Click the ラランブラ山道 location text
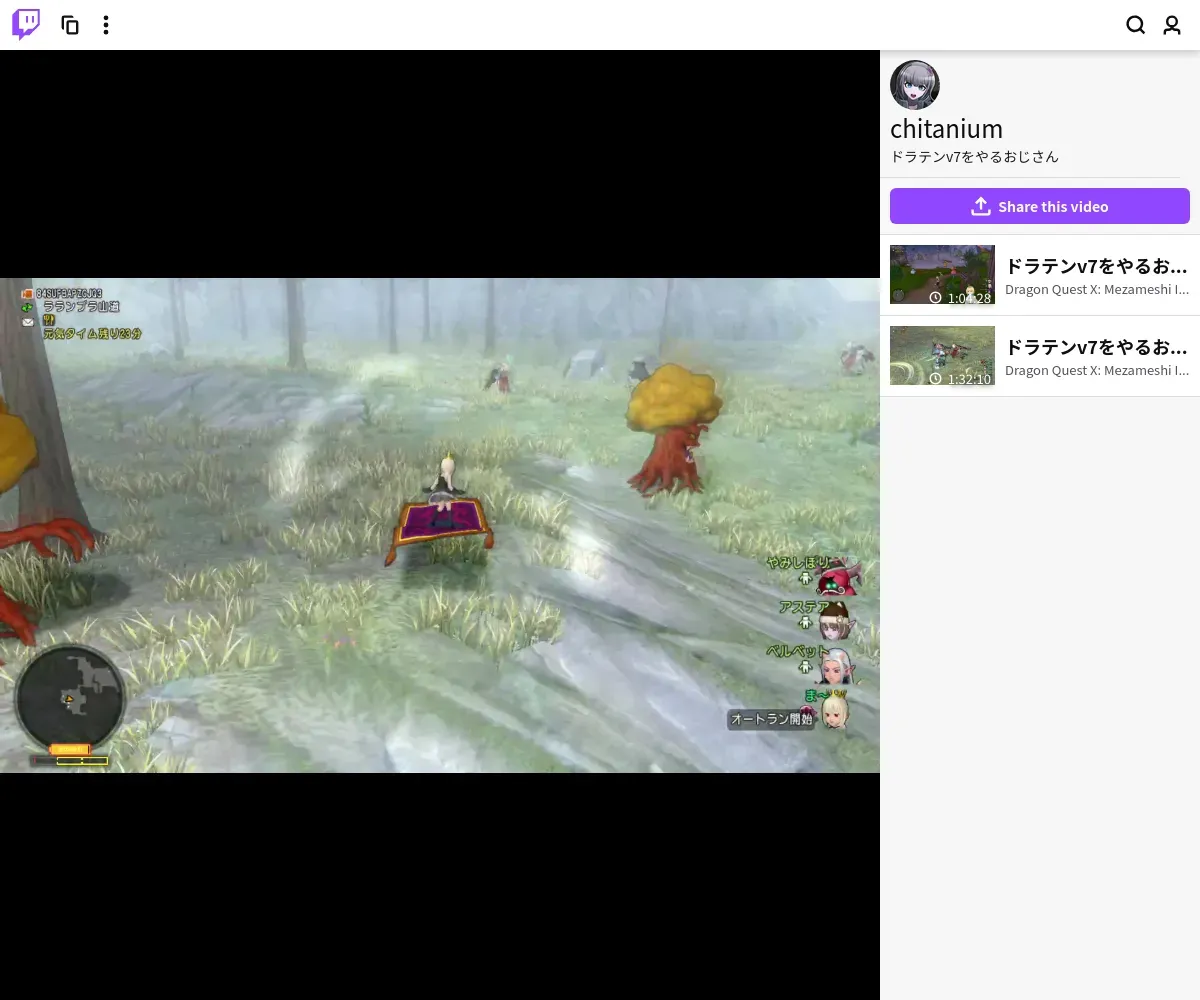Screen dimensions: 1200x1000 coord(81,307)
